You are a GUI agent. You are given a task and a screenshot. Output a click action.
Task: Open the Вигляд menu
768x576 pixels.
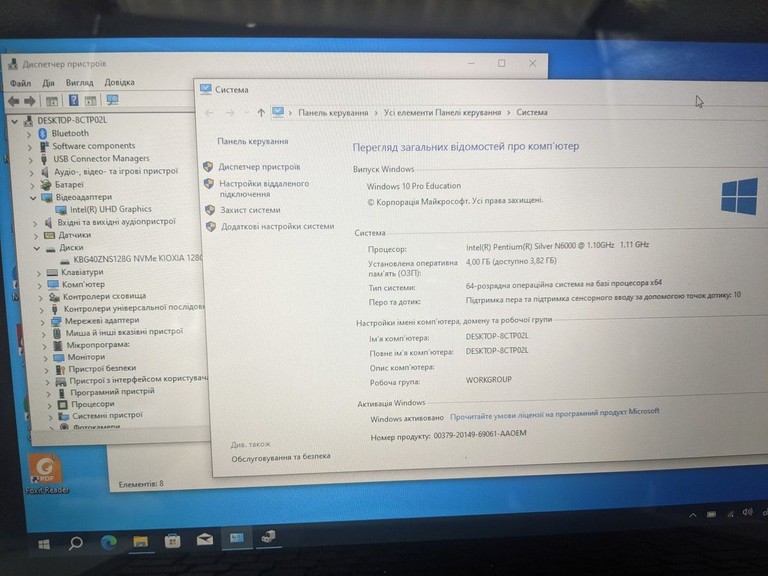tap(79, 82)
